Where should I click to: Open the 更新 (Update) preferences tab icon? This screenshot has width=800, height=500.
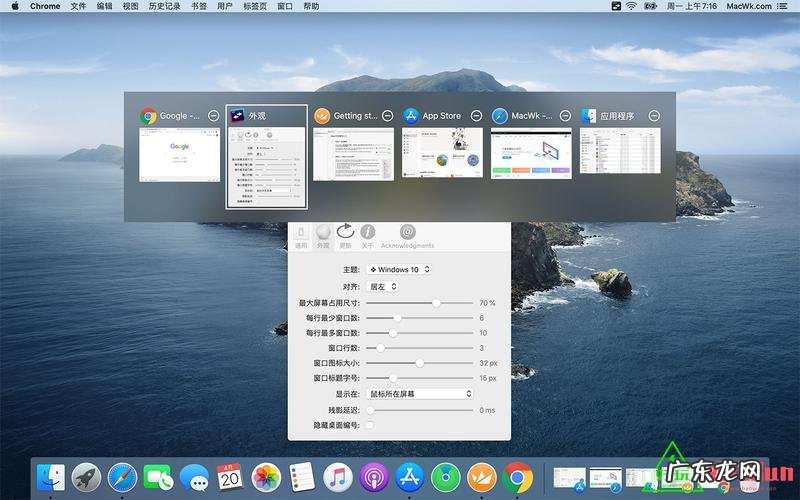tap(345, 232)
